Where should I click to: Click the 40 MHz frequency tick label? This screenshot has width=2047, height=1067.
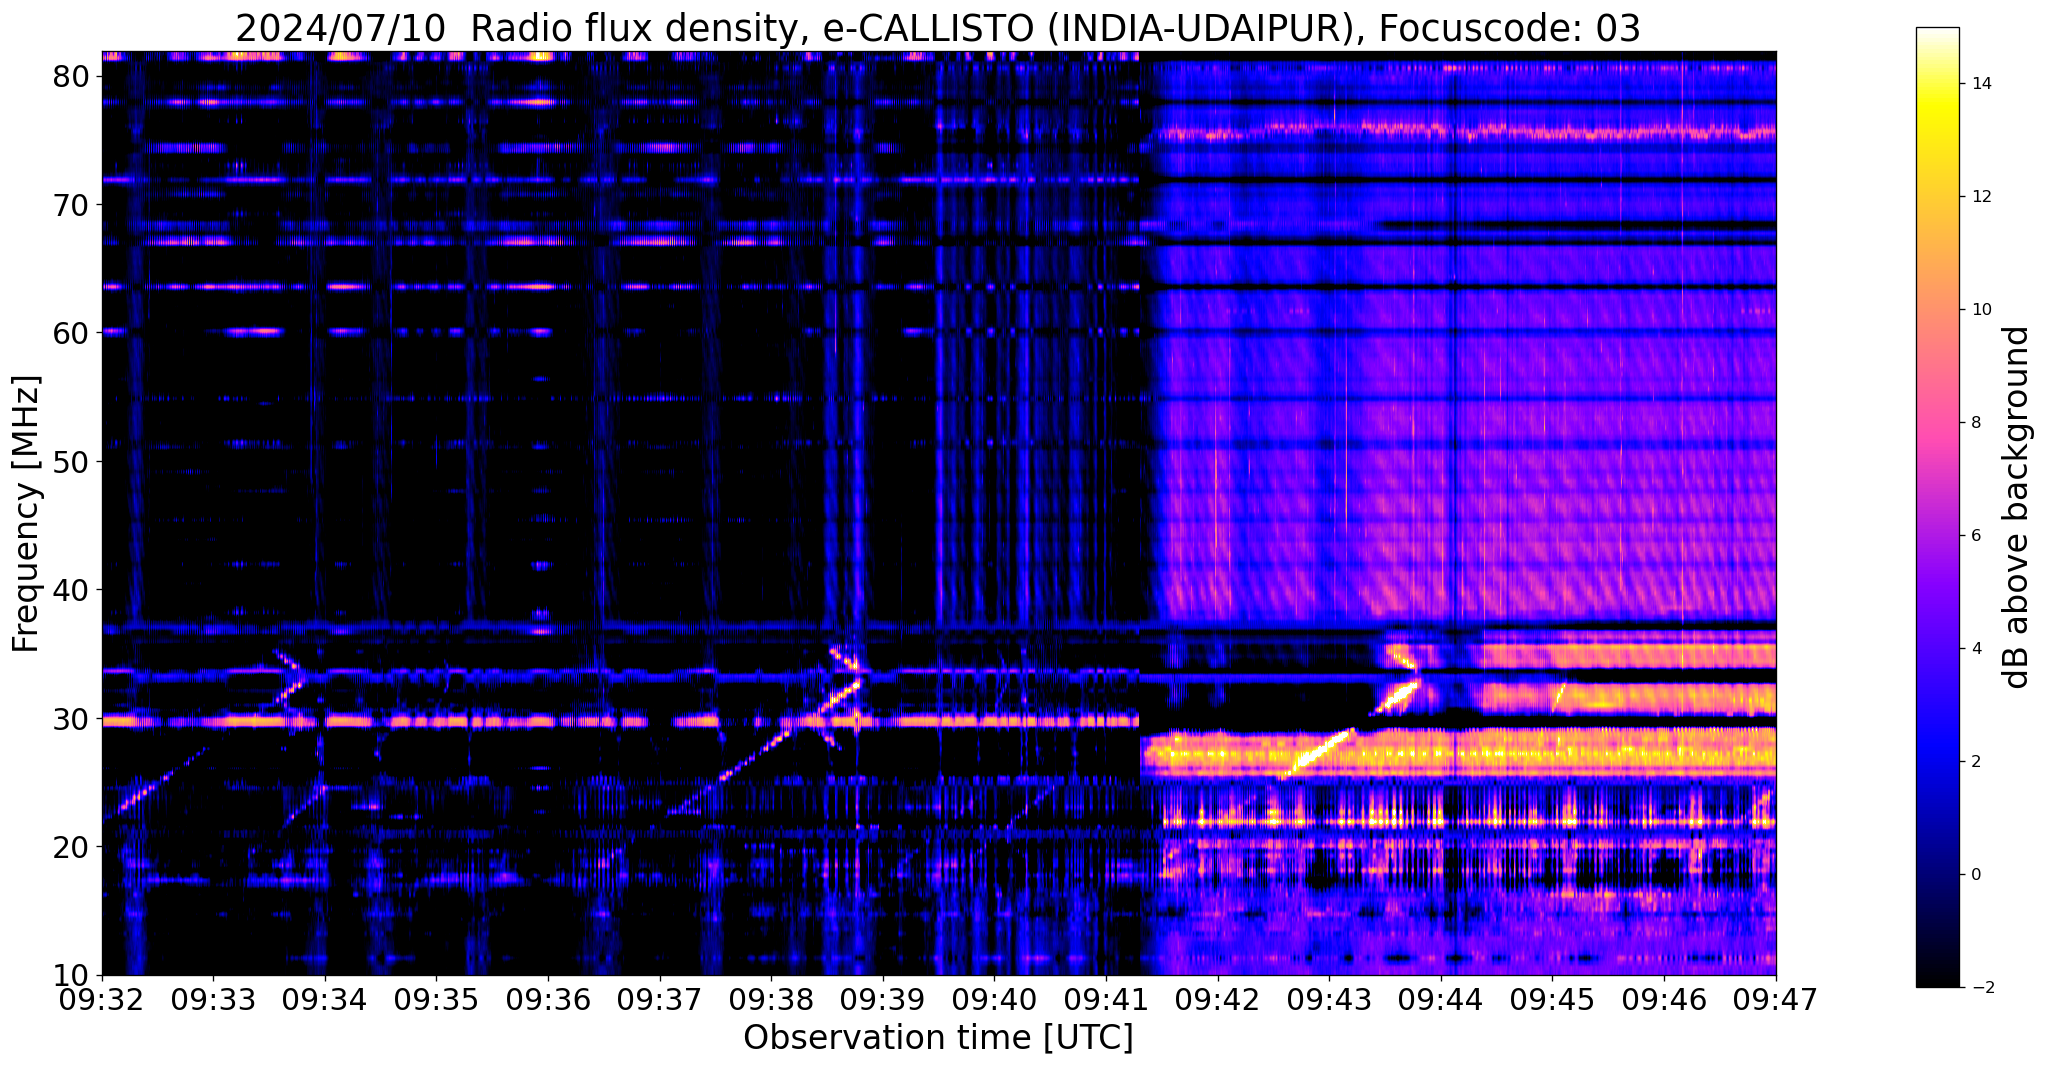tap(72, 590)
